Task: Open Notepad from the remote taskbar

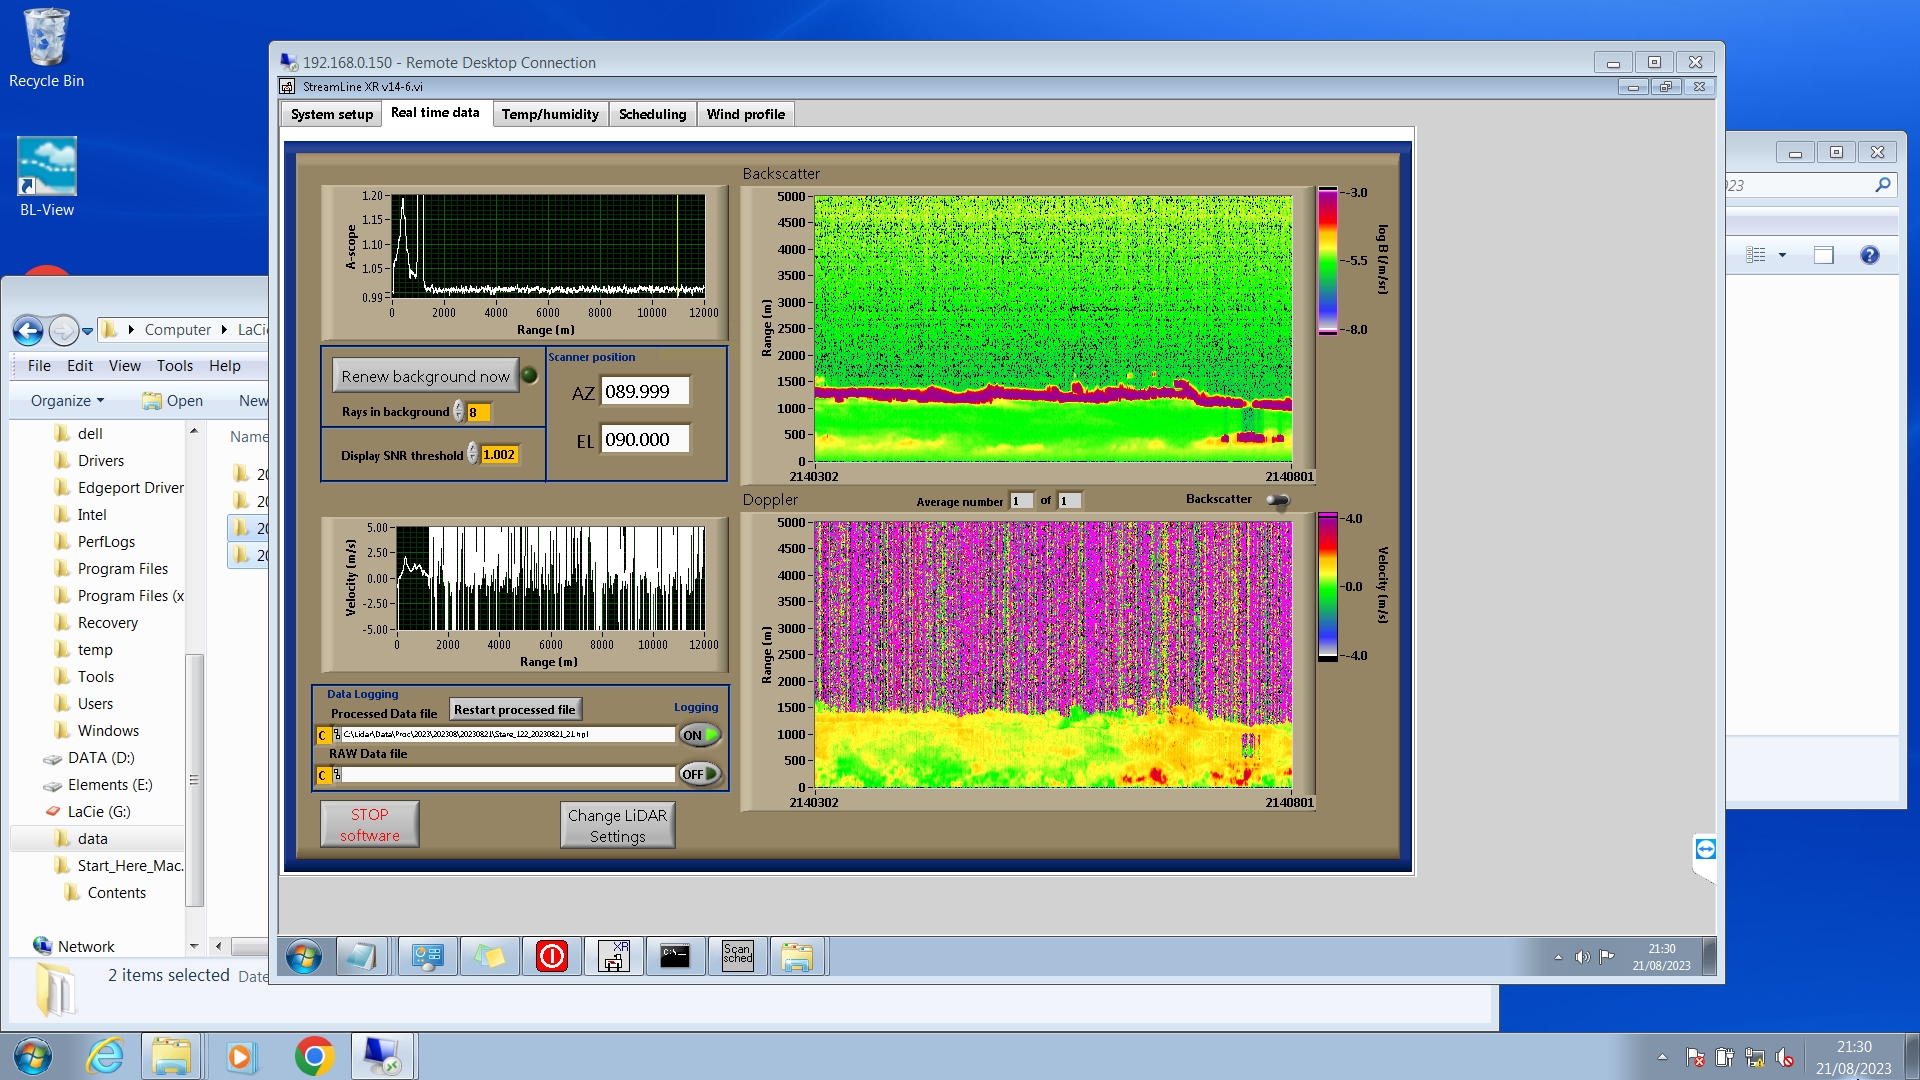Action: click(x=360, y=957)
